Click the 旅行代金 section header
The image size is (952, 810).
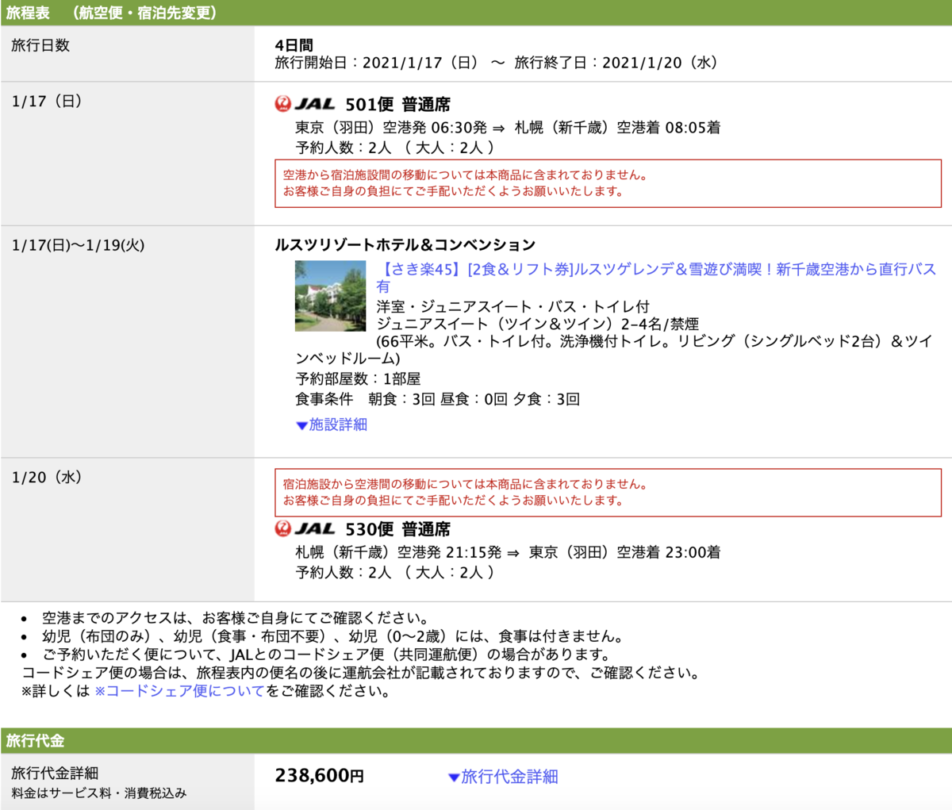coord(476,741)
